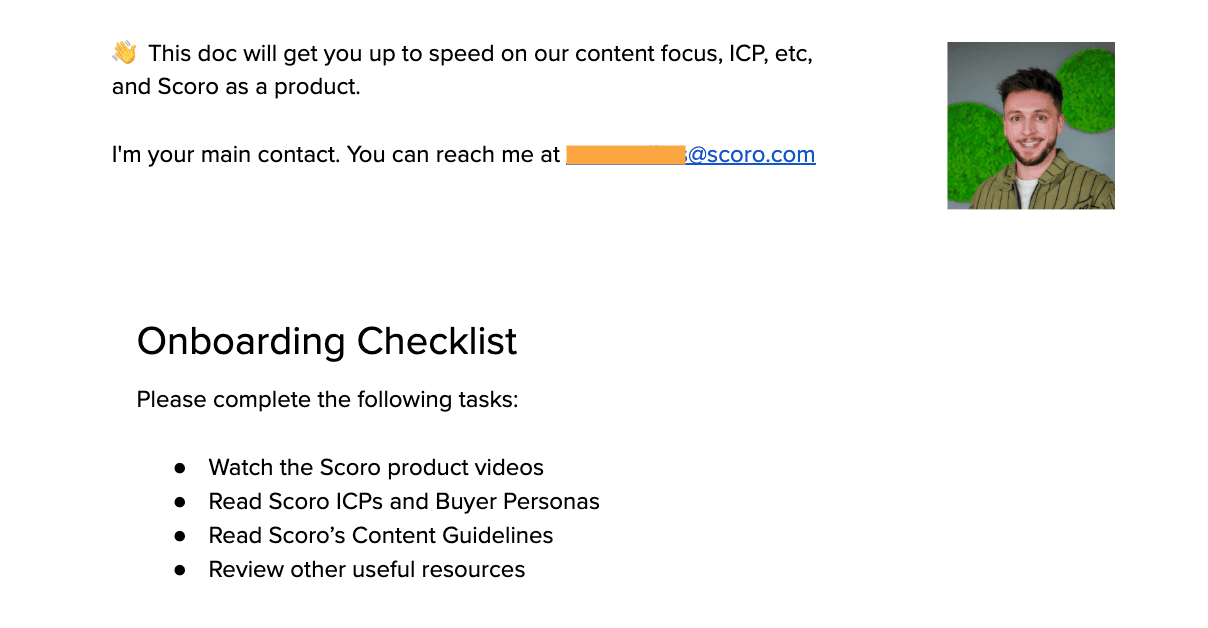Select "Review other useful resources" item
The width and height of the screenshot is (1208, 628).
click(366, 569)
